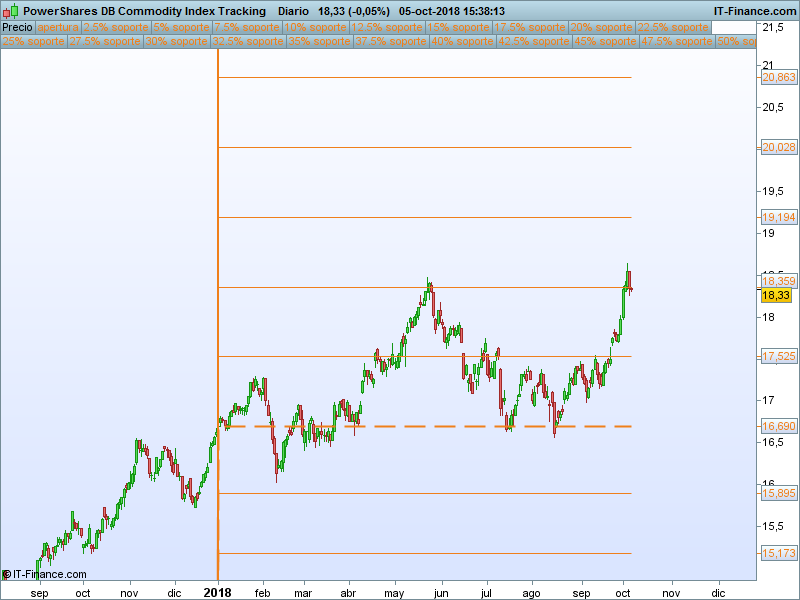Screen dimensions: 800x600
Task: Click the 15,895 price level tag
Action: click(779, 493)
